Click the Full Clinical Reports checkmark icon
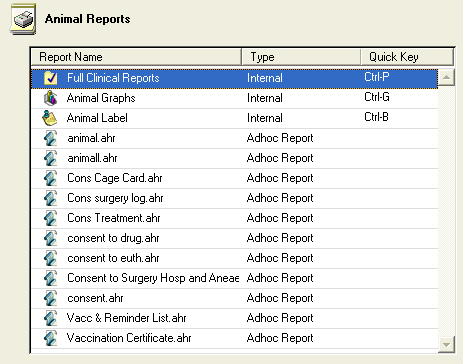Screen dimensions: 463x364 click(x=50, y=78)
